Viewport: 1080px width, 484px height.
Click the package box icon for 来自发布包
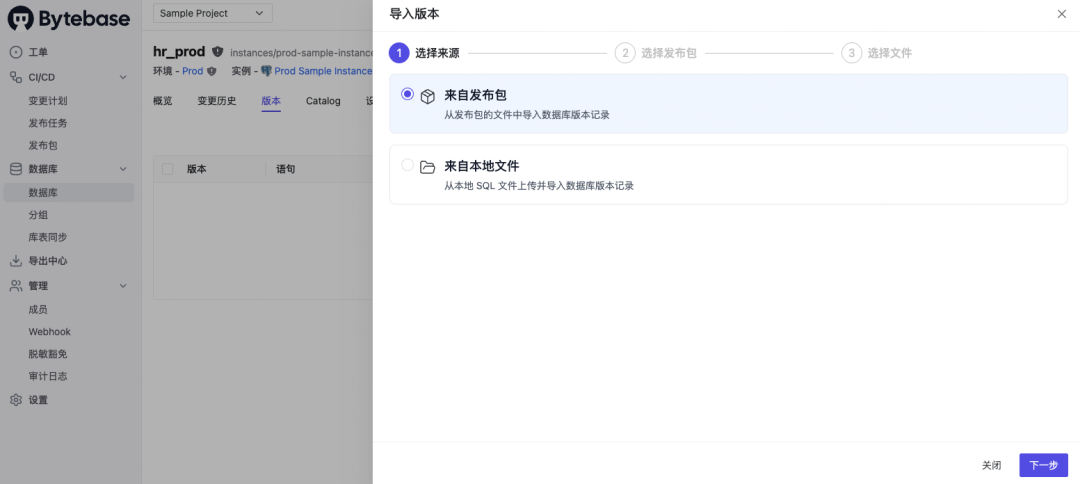428,96
